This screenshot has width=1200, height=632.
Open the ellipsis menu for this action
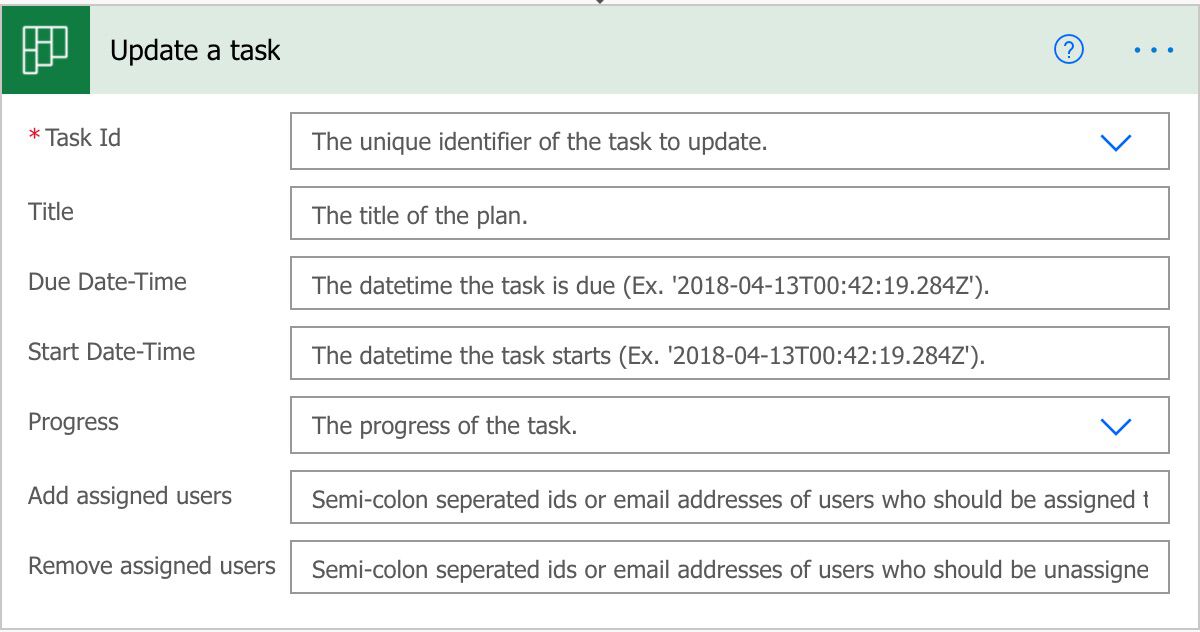tap(1155, 49)
